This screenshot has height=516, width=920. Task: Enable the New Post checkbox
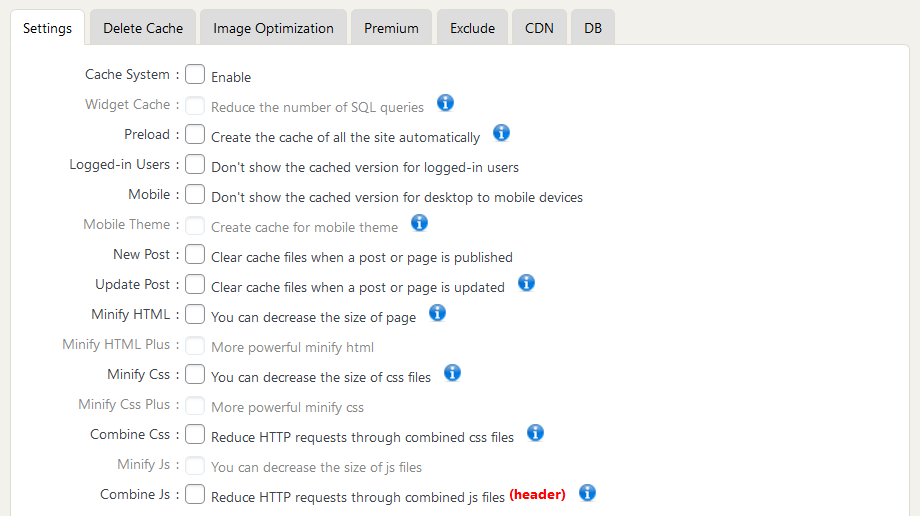click(195, 254)
